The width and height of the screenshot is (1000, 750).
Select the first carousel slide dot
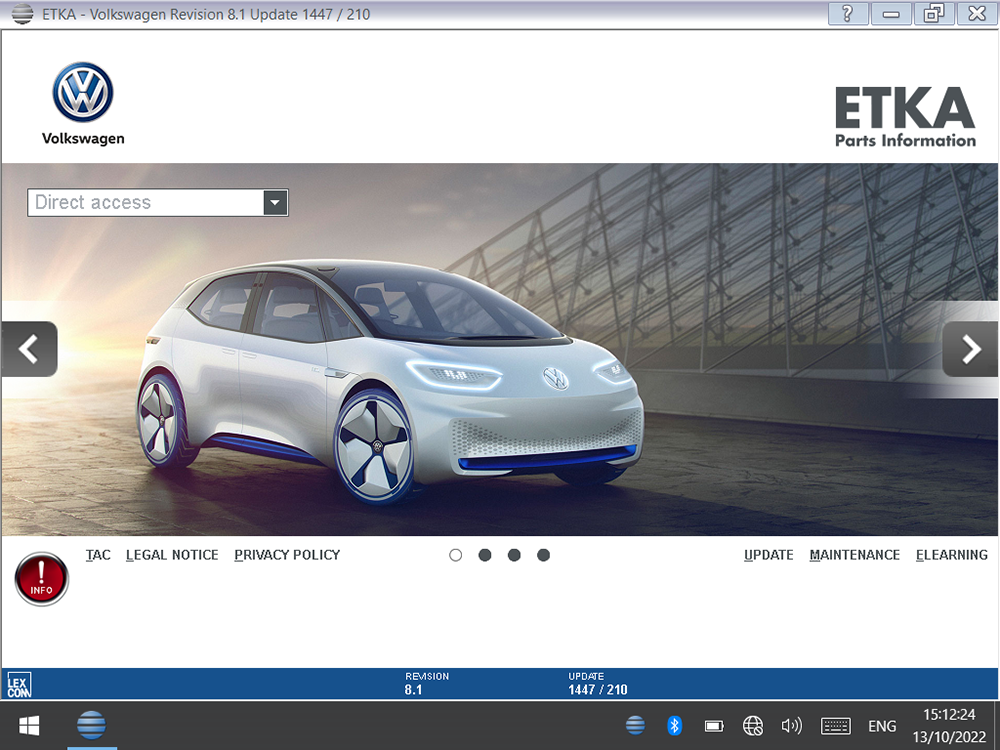[x=455, y=555]
